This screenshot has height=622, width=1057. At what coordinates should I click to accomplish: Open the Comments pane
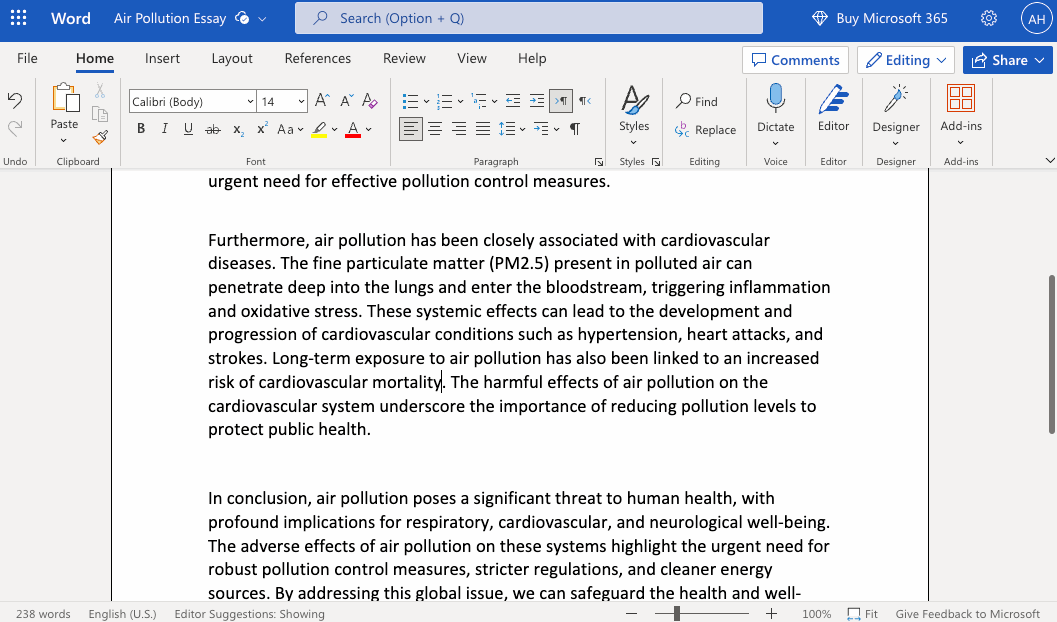795,60
